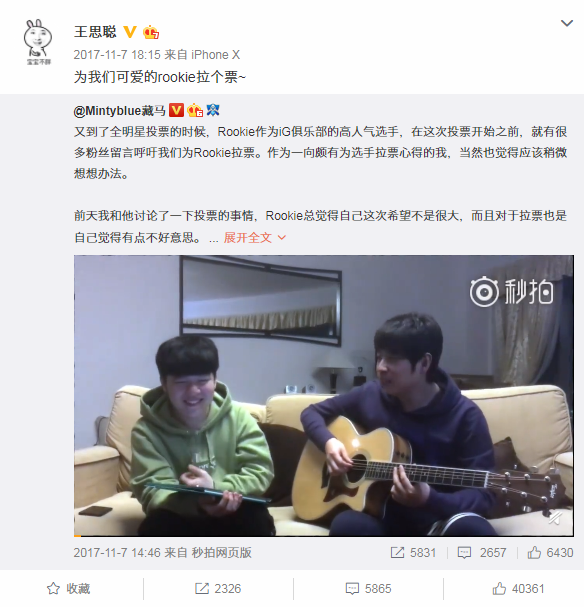The height and width of the screenshot is (607, 584).
Task: Click original post repost count 5831
Action: [x=413, y=552]
